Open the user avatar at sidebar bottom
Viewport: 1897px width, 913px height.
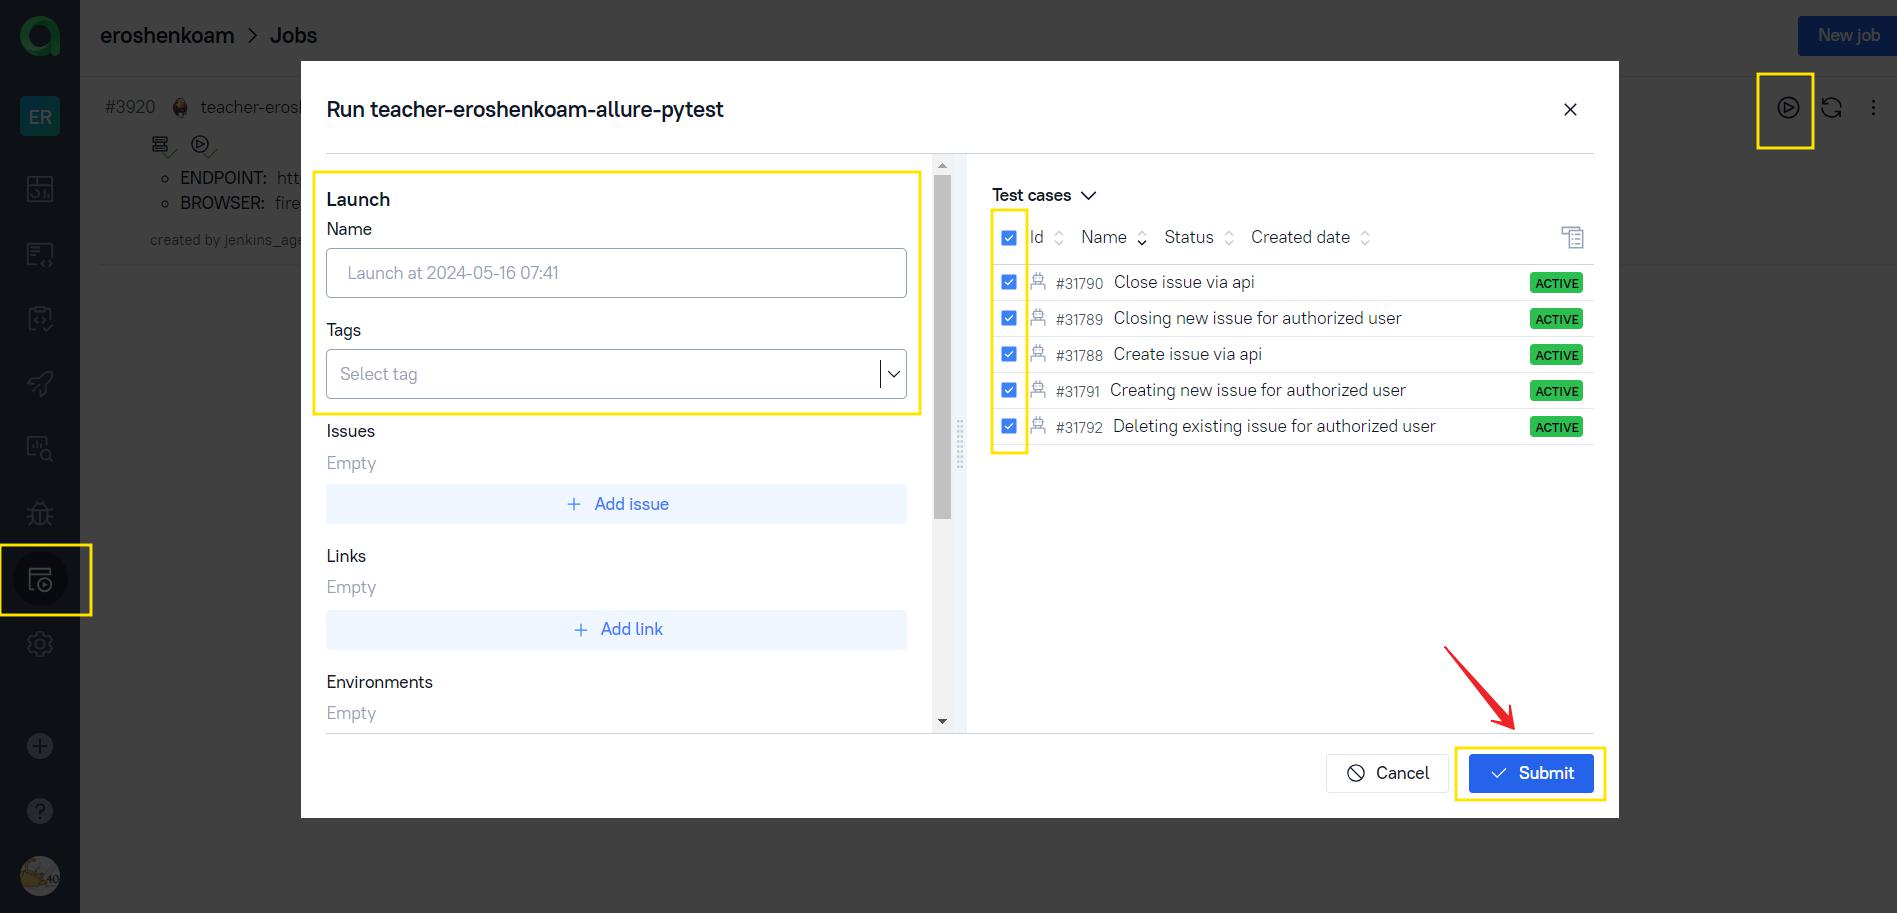[40, 876]
